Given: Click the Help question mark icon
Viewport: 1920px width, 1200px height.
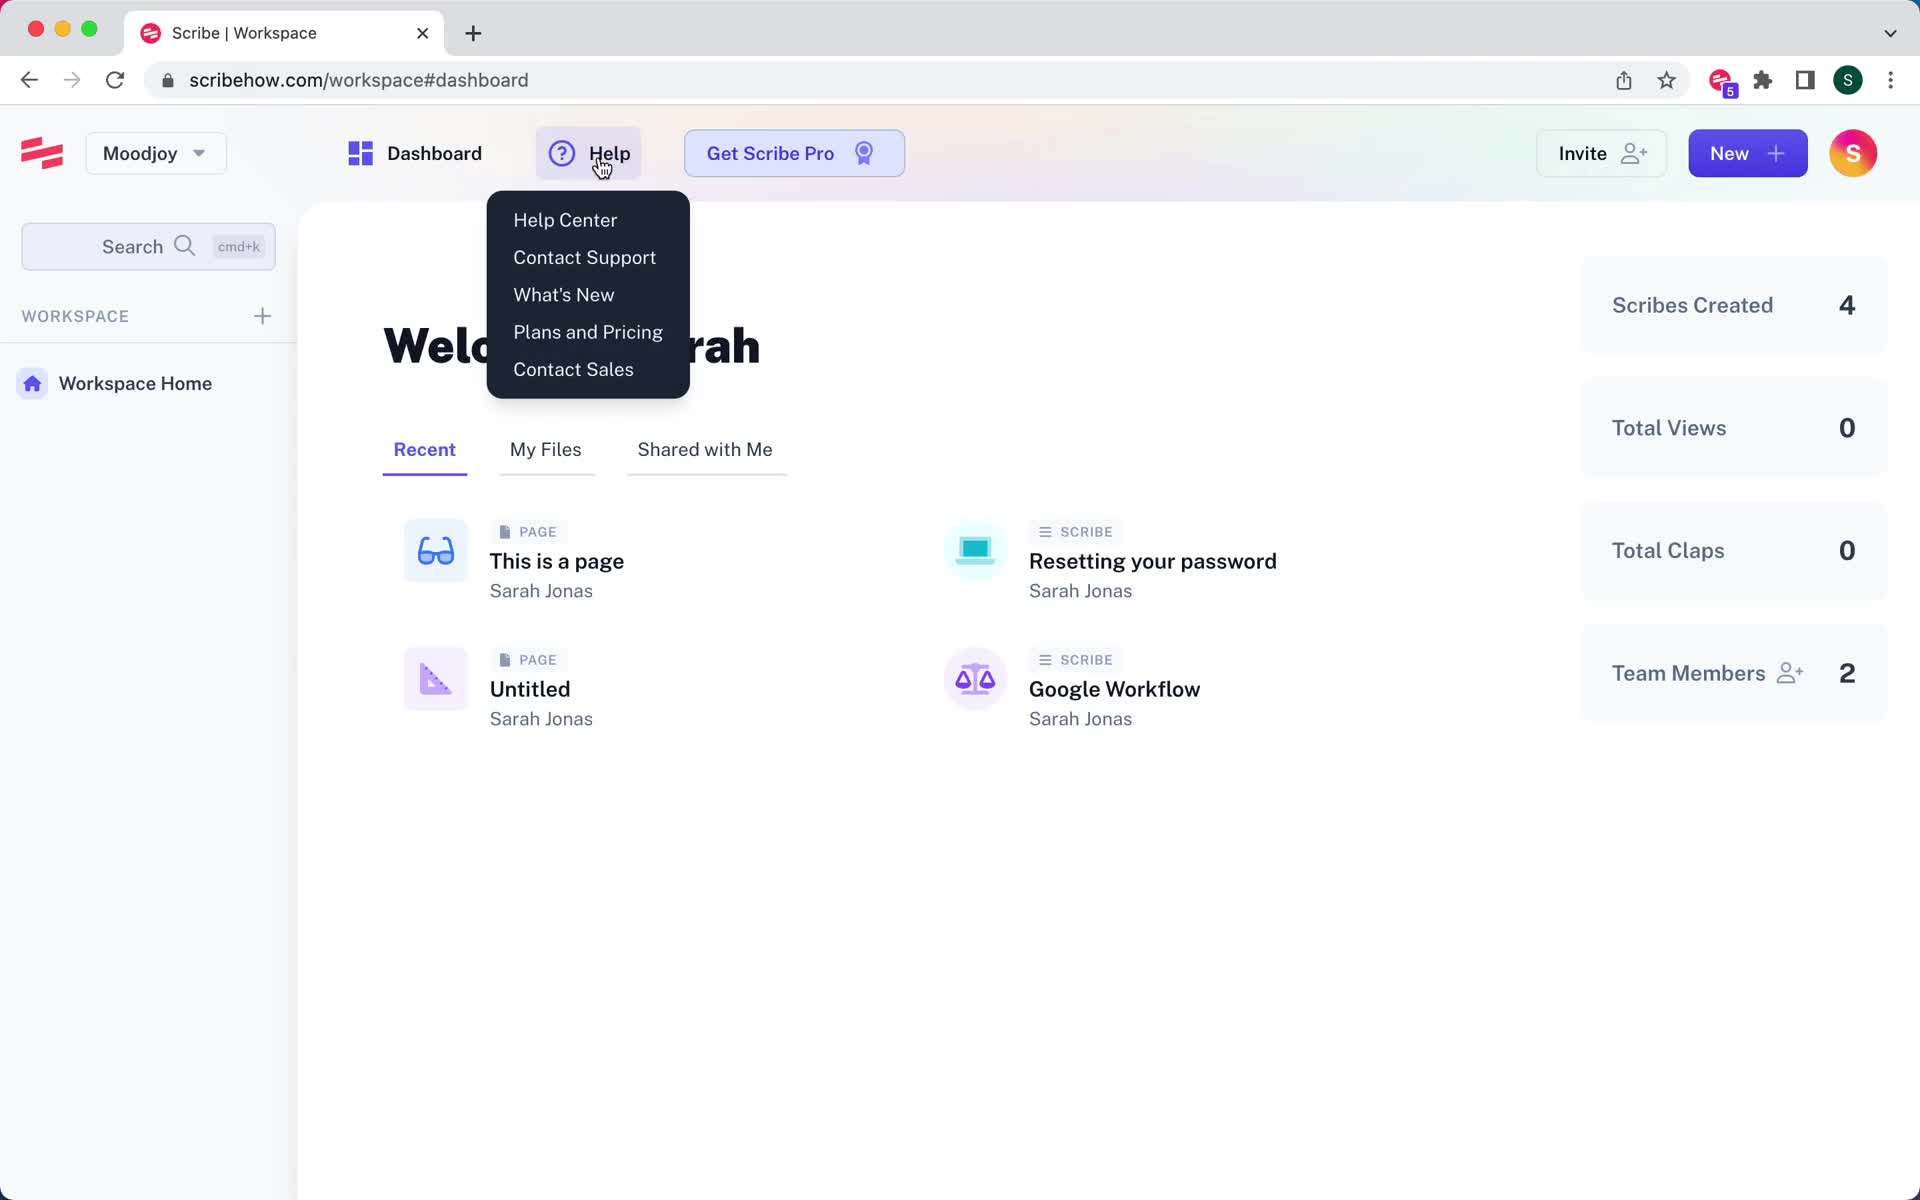Looking at the screenshot, I should tap(561, 153).
